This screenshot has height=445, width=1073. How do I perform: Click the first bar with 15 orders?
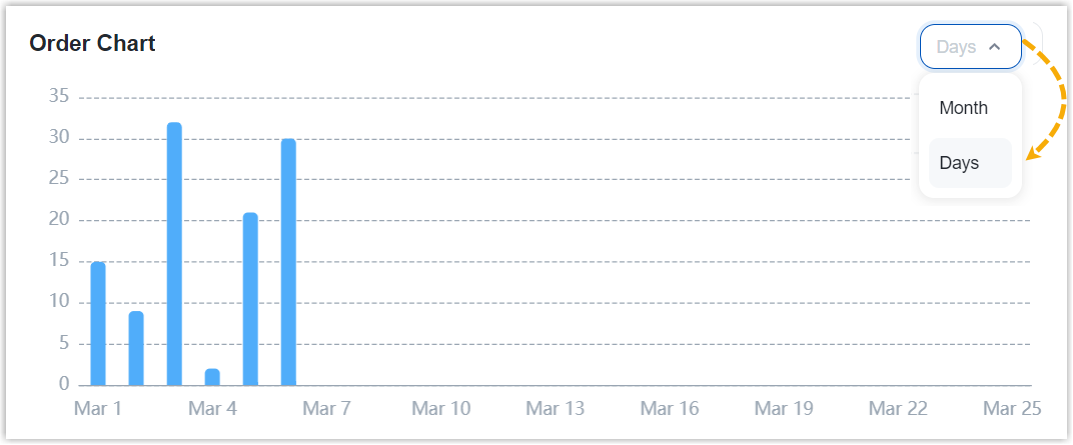[x=98, y=323]
